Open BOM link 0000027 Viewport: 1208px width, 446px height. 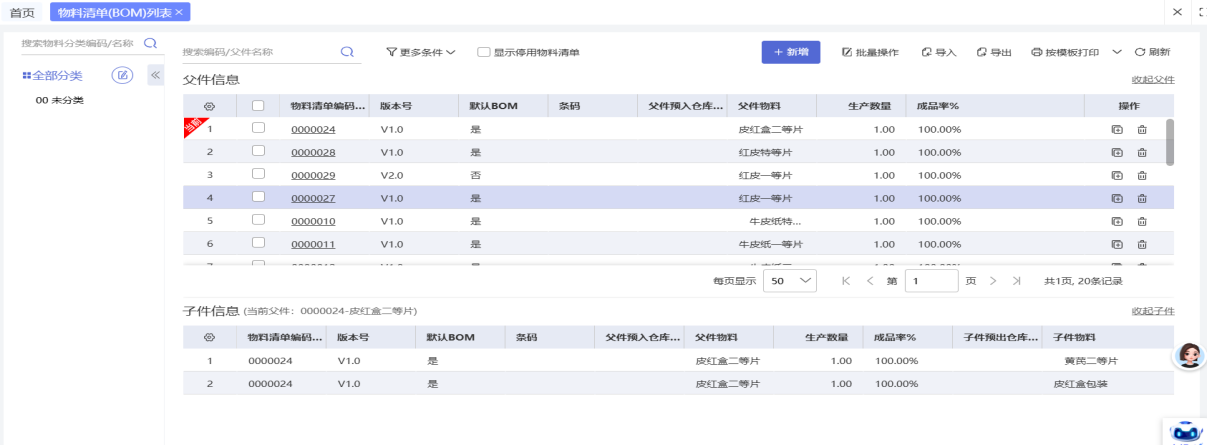click(313, 198)
